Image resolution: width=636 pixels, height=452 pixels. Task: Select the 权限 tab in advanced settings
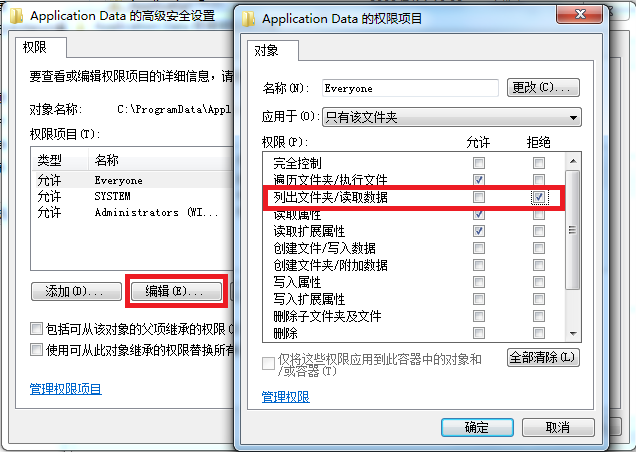coord(35,48)
